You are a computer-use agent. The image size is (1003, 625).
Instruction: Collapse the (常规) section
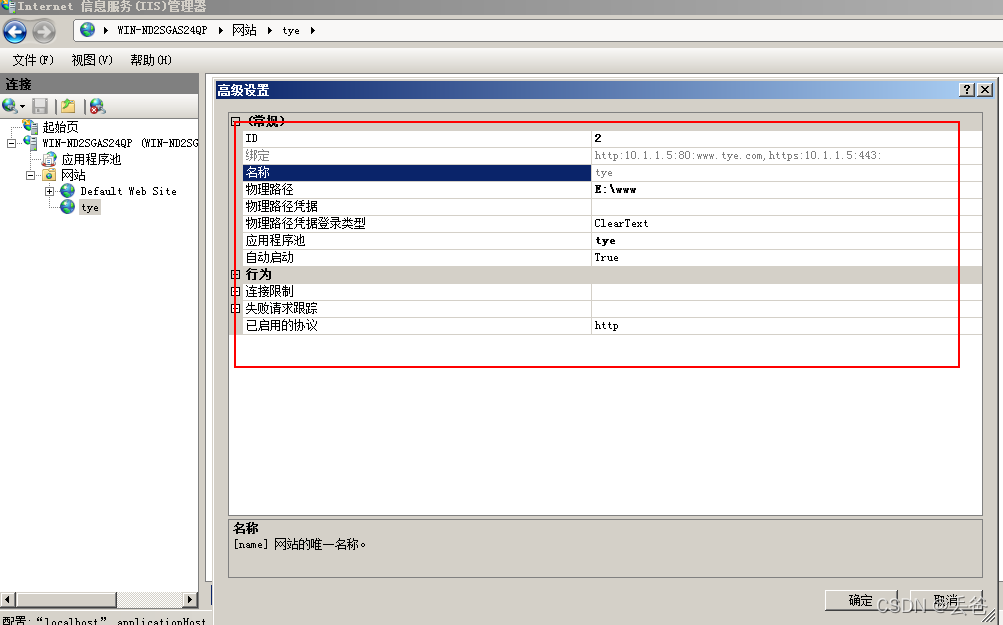235,121
